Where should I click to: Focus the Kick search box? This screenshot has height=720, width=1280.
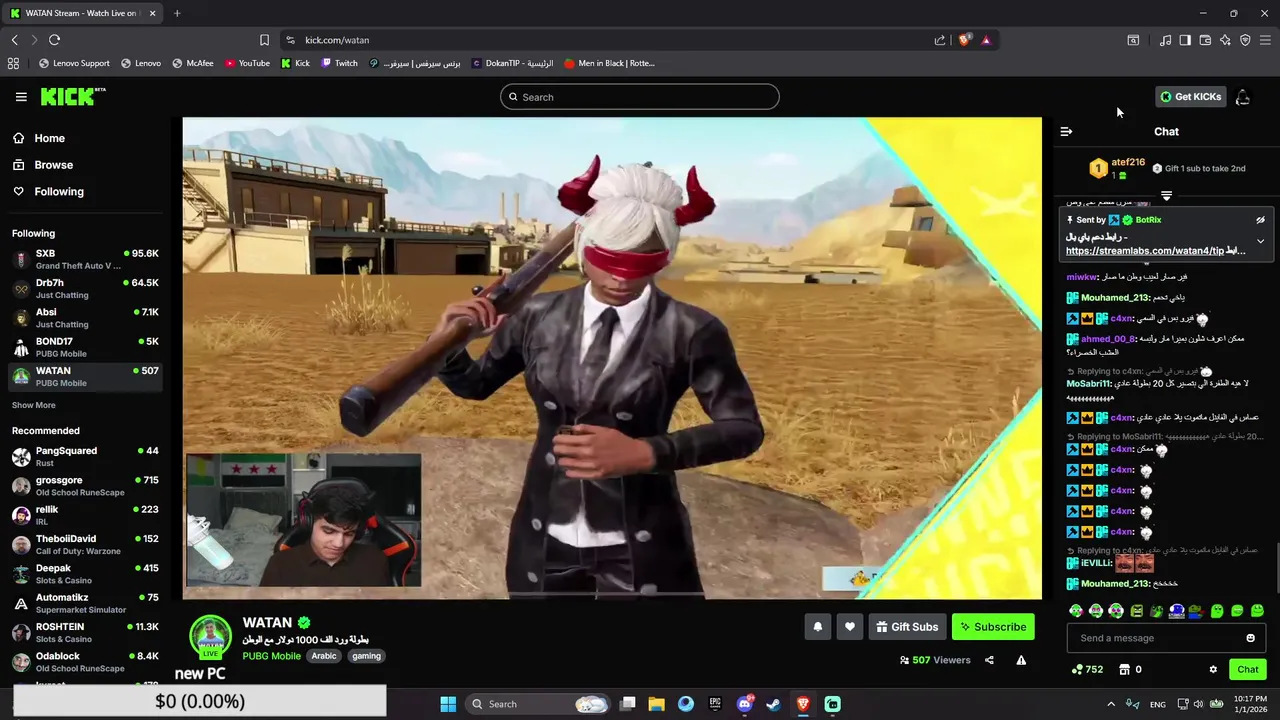640,97
